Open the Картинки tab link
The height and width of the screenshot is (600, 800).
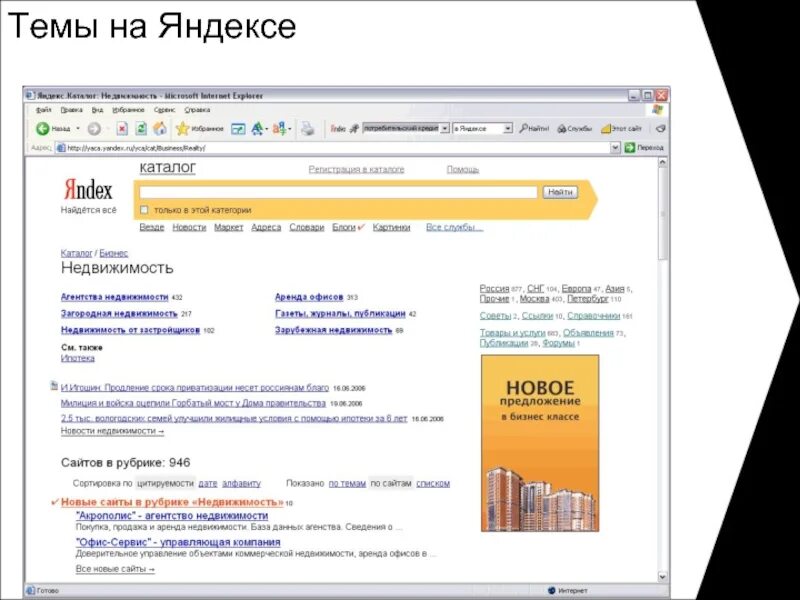pyautogui.click(x=391, y=227)
